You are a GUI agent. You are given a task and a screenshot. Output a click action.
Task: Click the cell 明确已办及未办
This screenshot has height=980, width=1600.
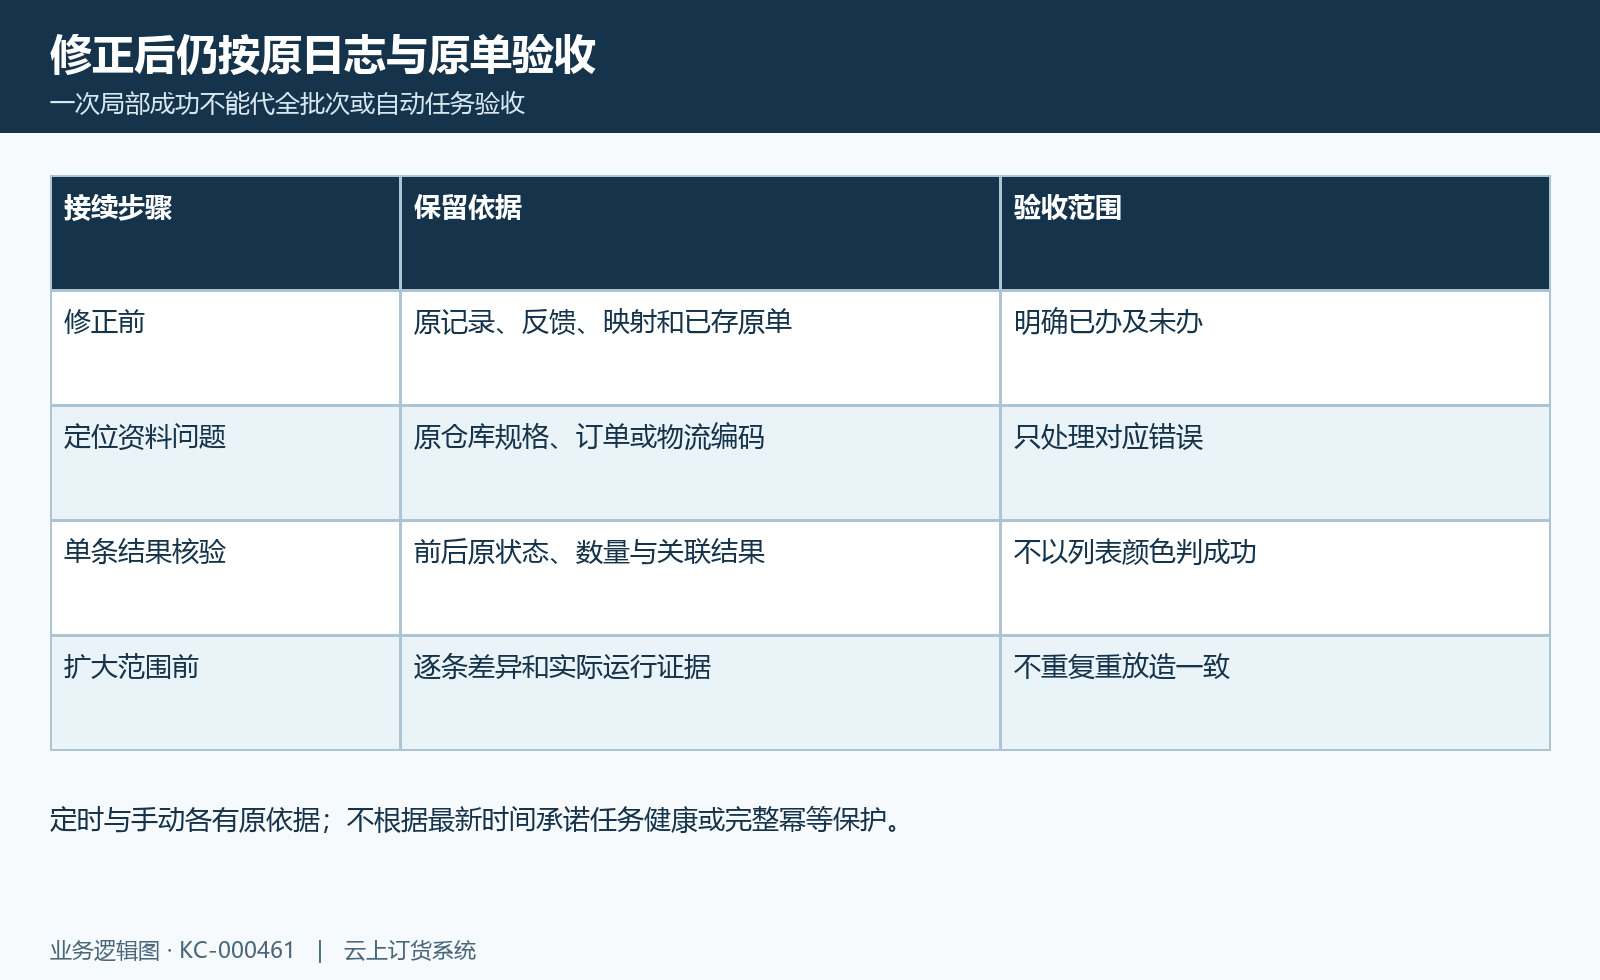click(x=1275, y=348)
